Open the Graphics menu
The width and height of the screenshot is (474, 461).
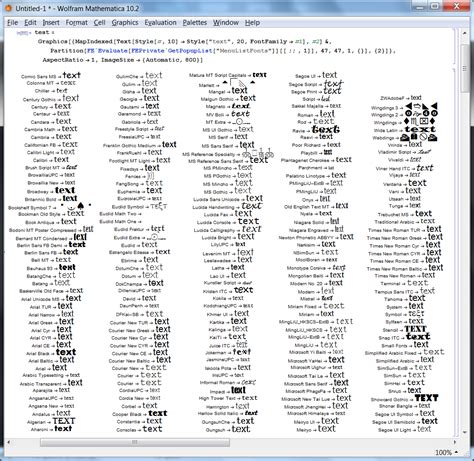[125, 23]
